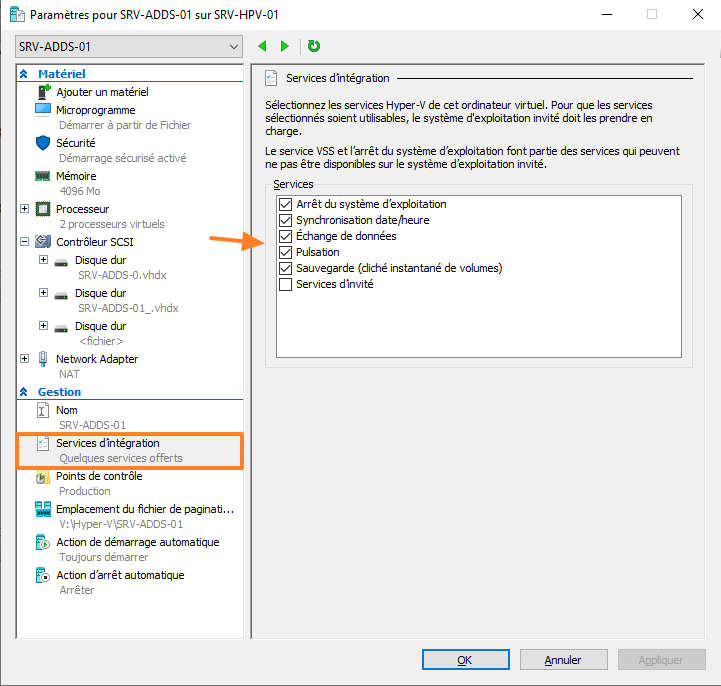Click "2 processeurs virtuels" text
The width and height of the screenshot is (721, 686).
(x=112, y=224)
